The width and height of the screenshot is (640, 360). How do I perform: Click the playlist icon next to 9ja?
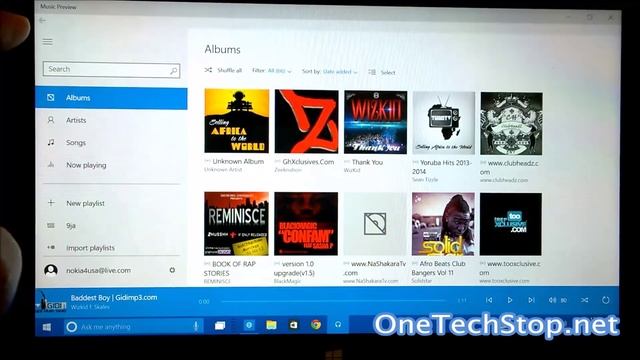click(51, 225)
